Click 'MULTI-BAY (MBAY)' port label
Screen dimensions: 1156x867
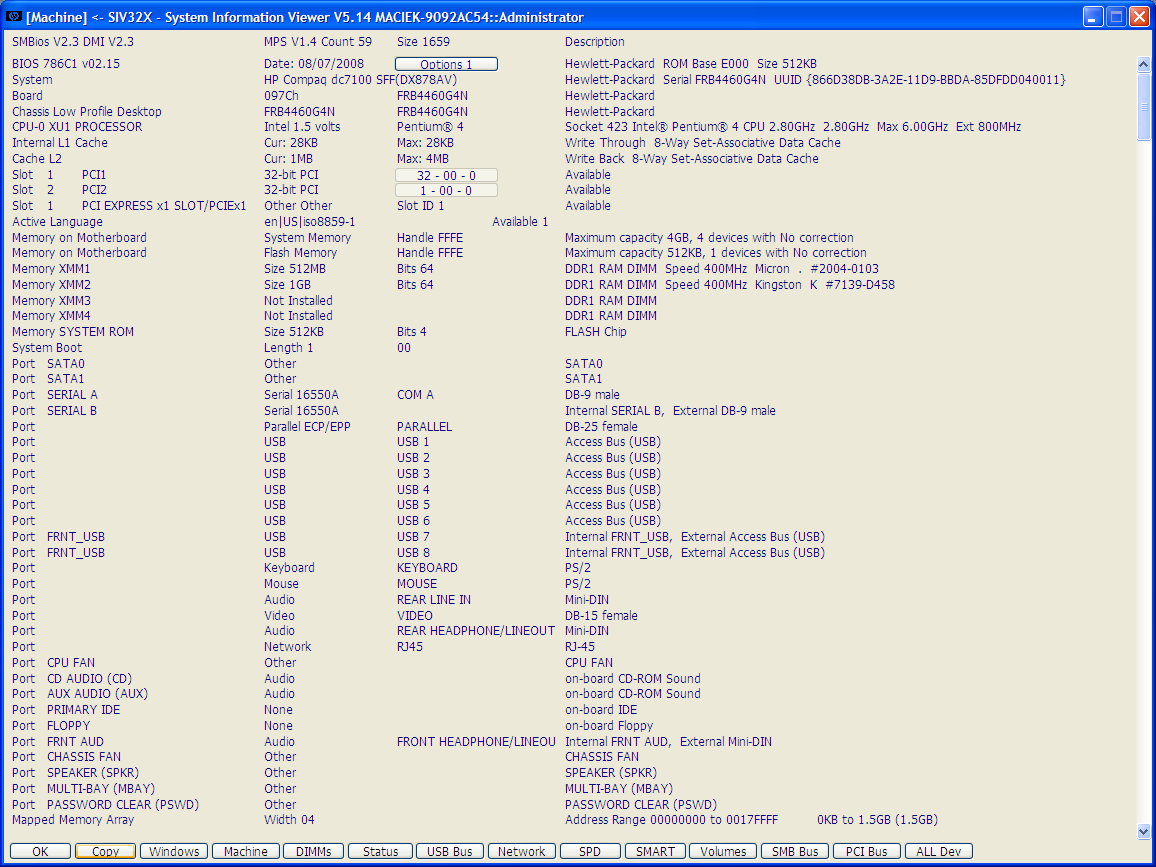(x=101, y=789)
